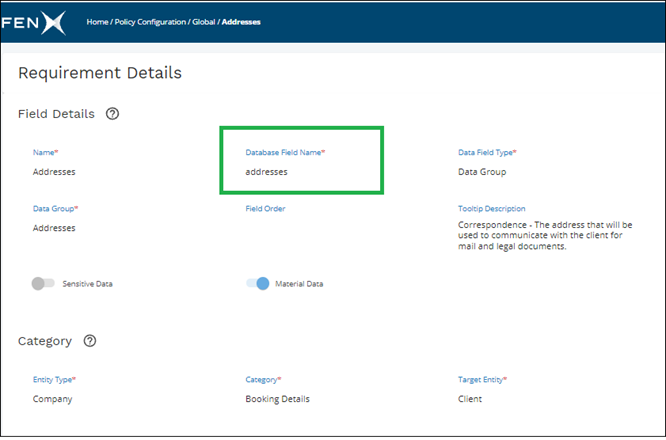Expand the Data Group field
This screenshot has width=666, height=440.
coord(54,228)
